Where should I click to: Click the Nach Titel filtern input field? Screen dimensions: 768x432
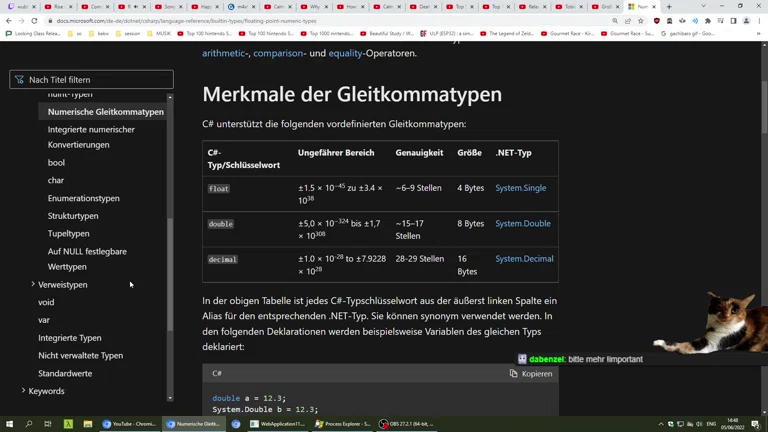(x=92, y=79)
